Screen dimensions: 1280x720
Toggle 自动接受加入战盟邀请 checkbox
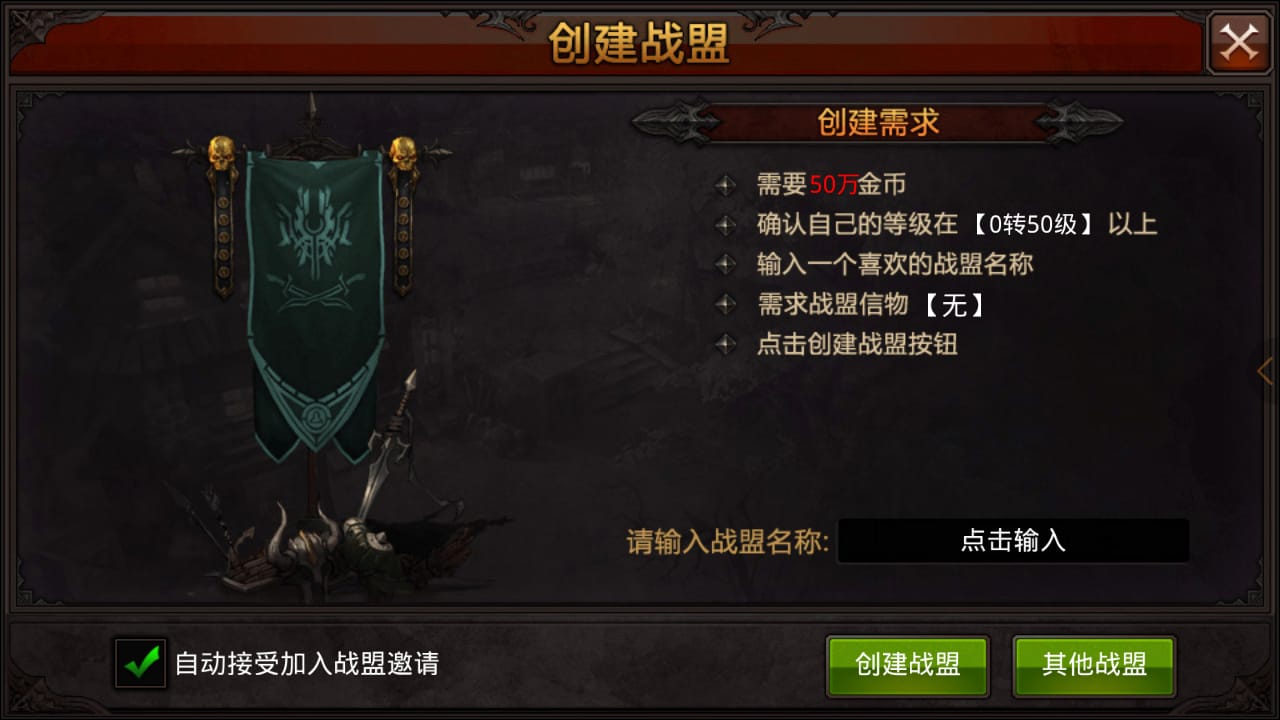140,663
